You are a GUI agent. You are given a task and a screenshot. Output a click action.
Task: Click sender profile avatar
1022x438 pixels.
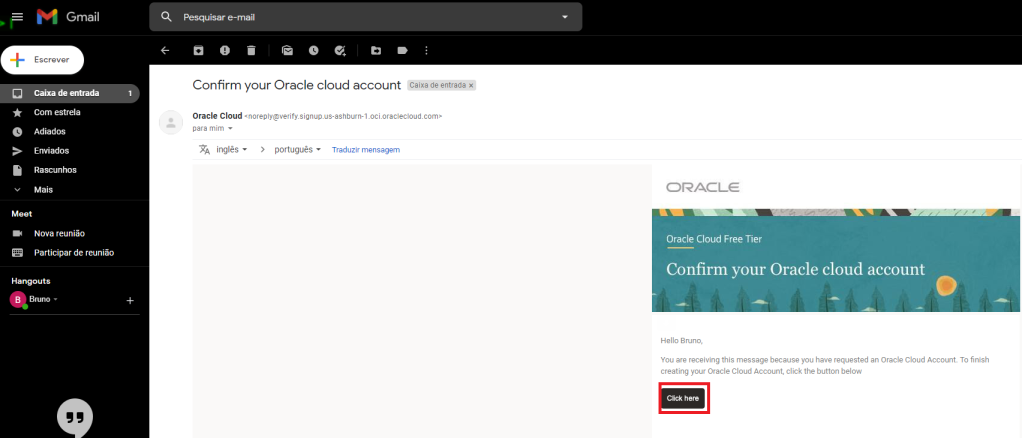[x=171, y=123]
